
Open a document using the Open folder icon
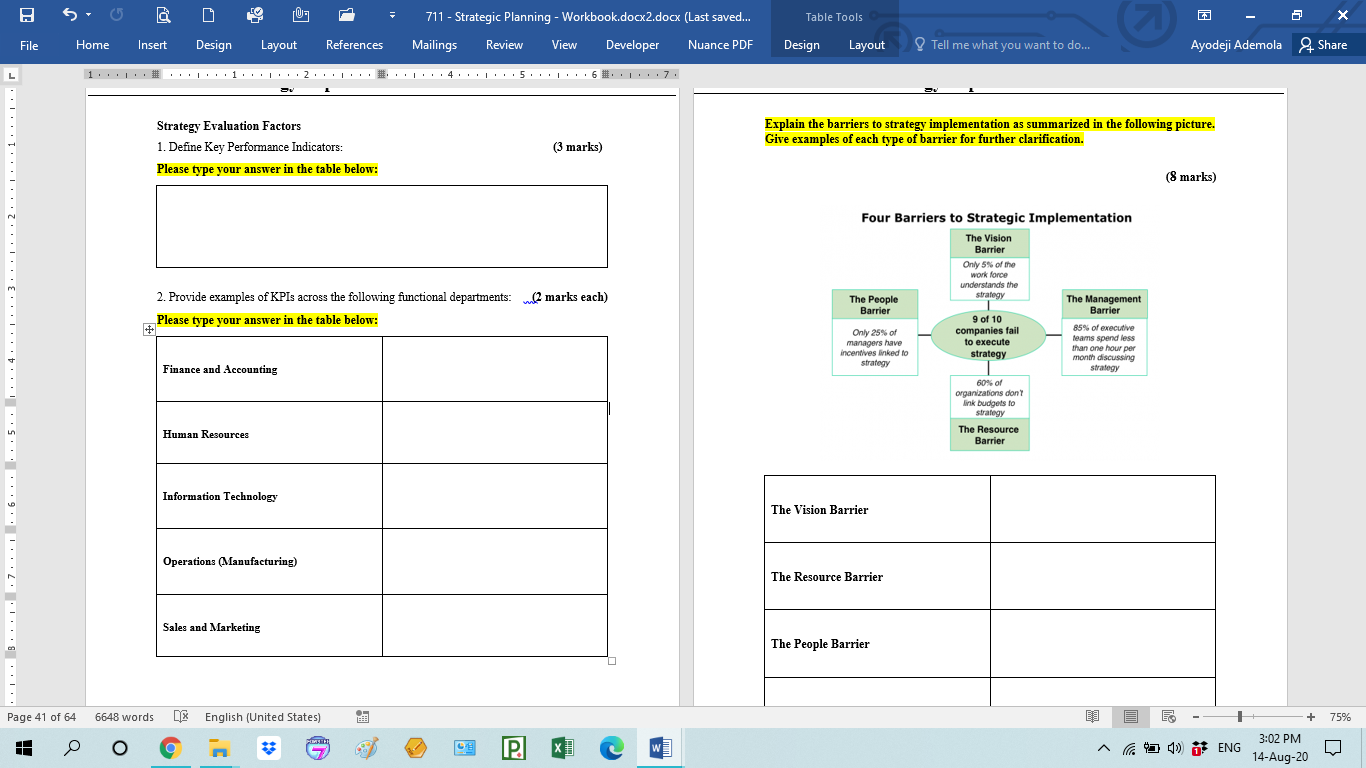click(345, 15)
